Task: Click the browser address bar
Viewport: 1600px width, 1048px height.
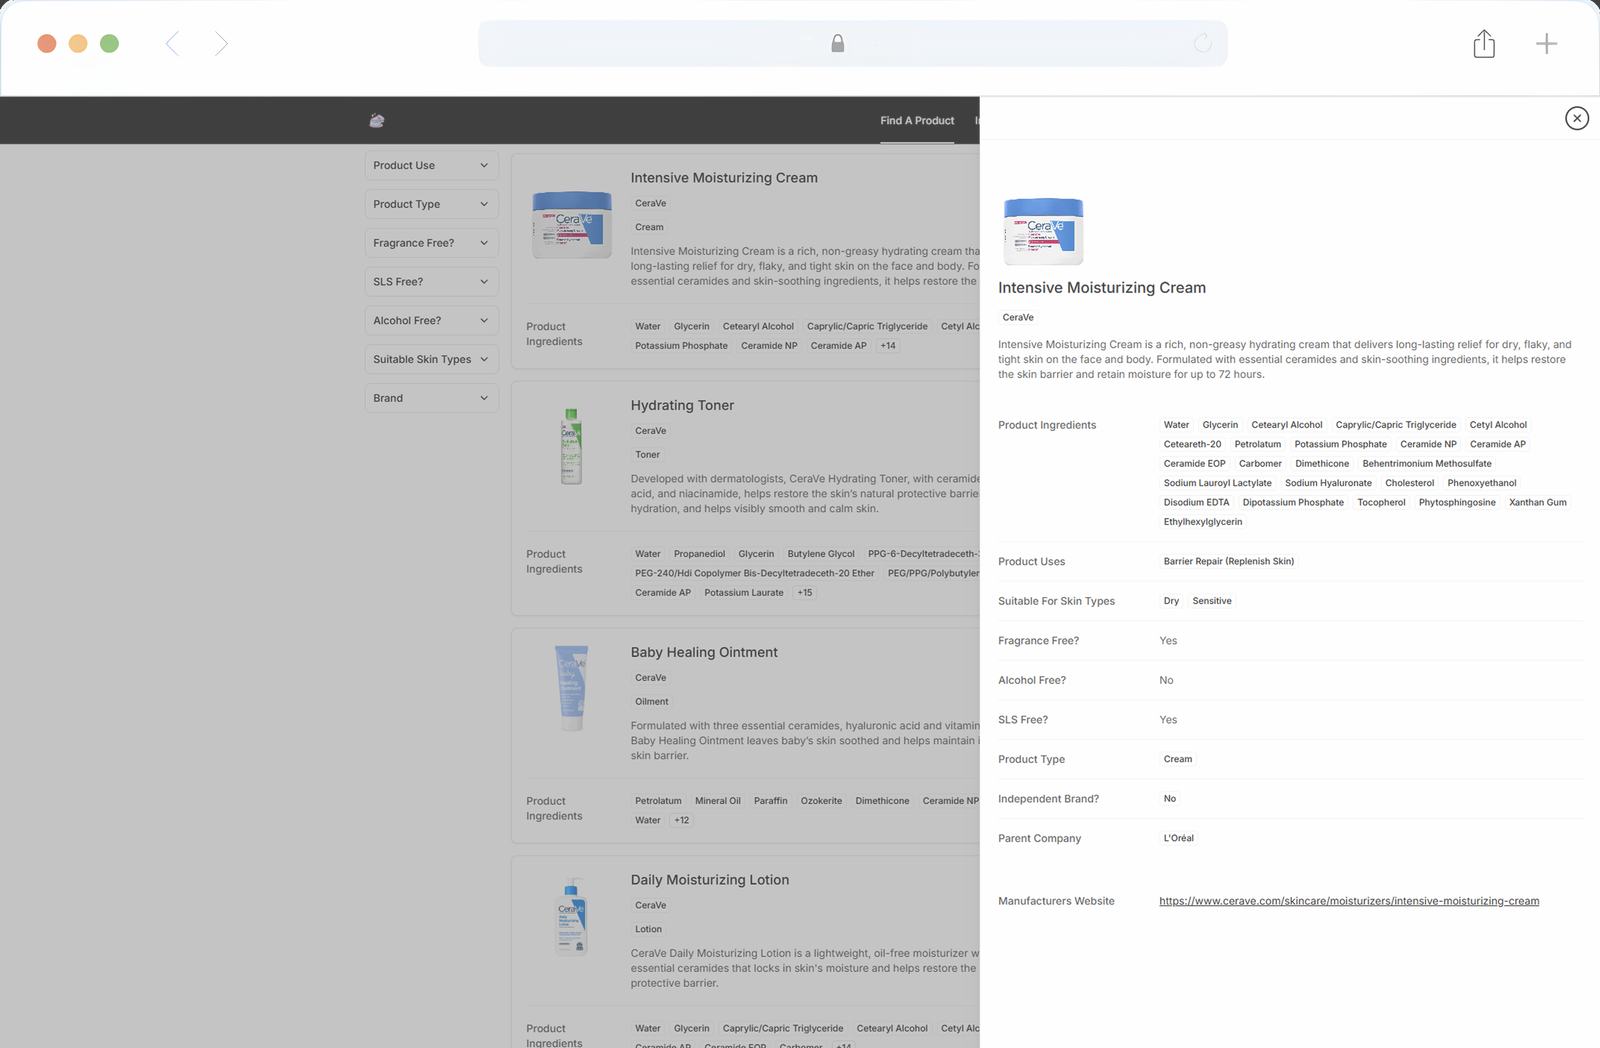Action: click(x=853, y=43)
